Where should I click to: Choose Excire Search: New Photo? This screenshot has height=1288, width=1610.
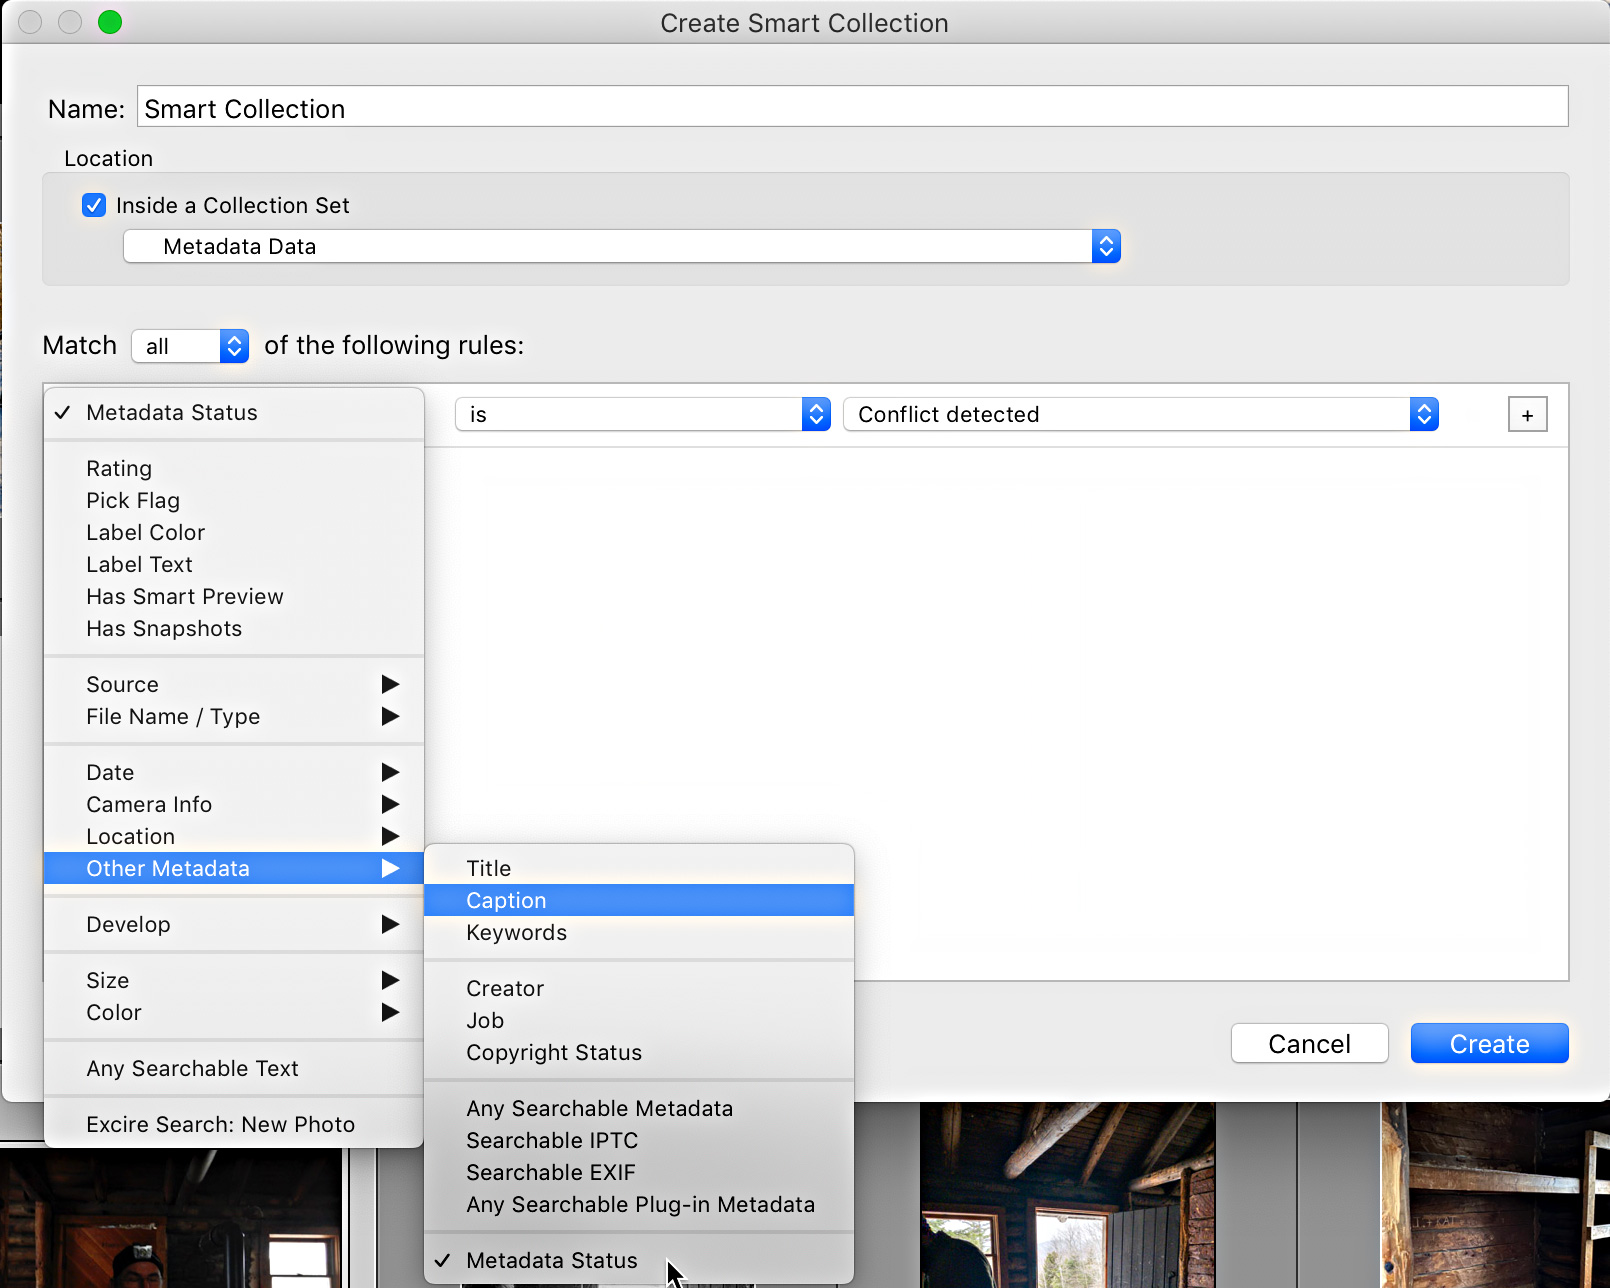pyautogui.click(x=220, y=1124)
